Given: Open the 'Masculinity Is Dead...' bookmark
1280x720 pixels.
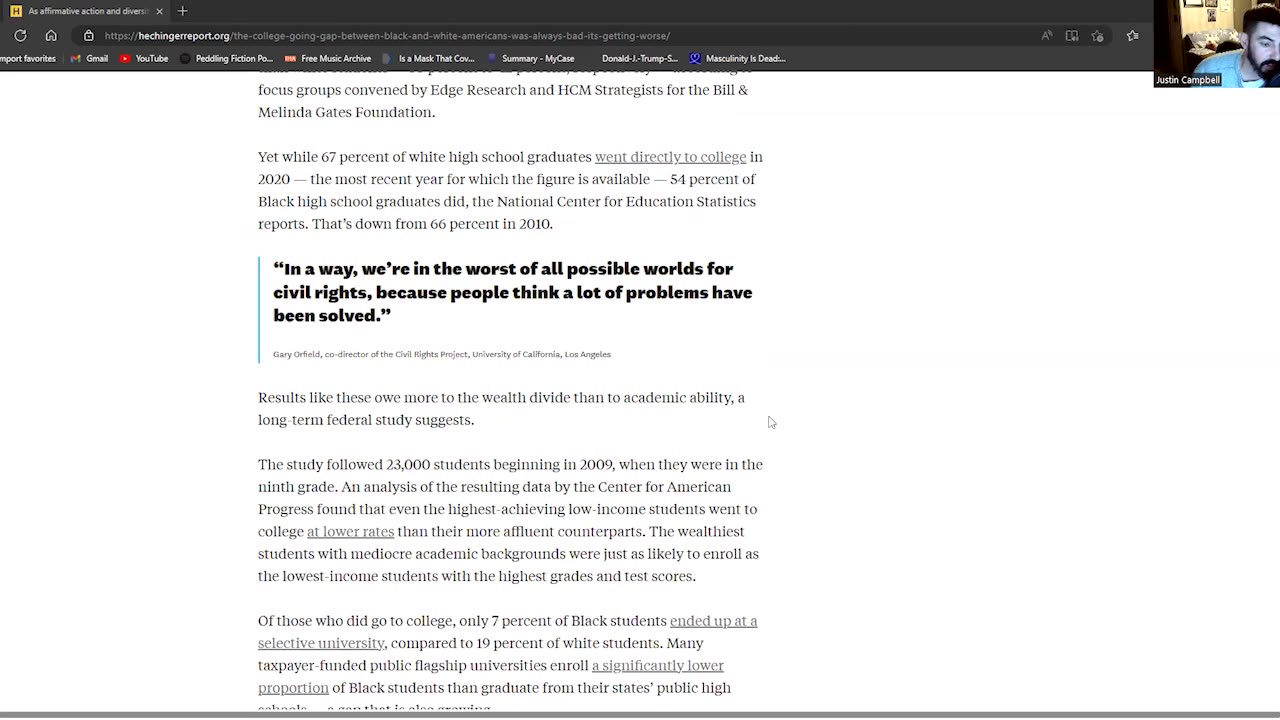Looking at the screenshot, I should pyautogui.click(x=738, y=58).
